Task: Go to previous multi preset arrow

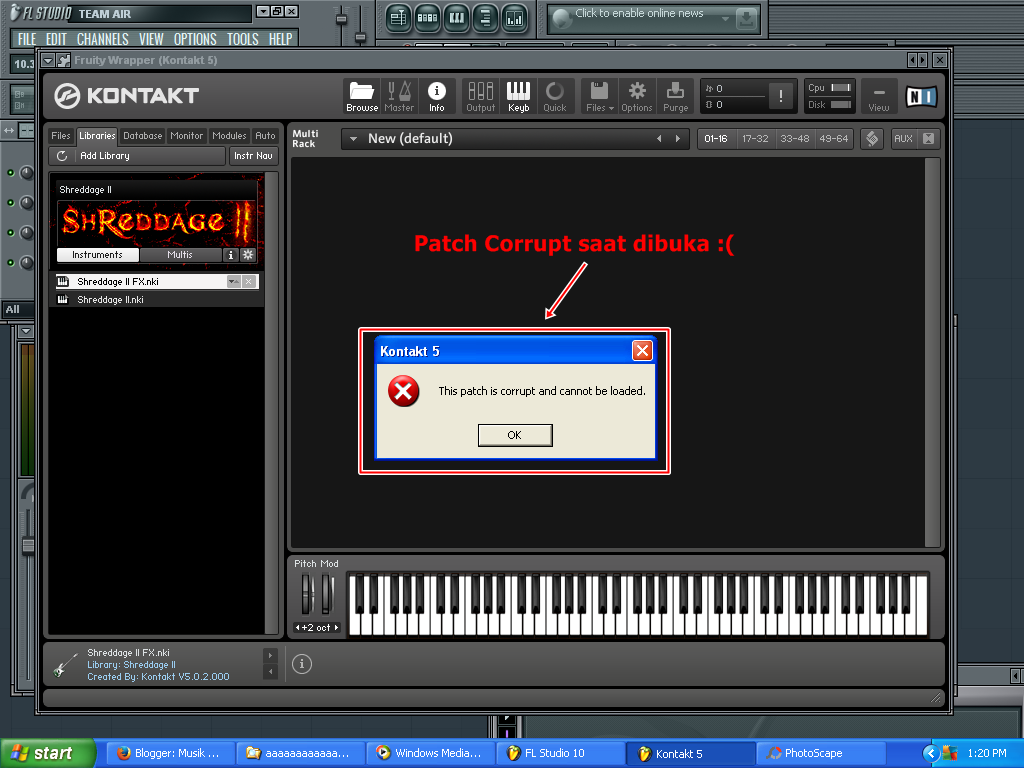Action: pos(659,138)
